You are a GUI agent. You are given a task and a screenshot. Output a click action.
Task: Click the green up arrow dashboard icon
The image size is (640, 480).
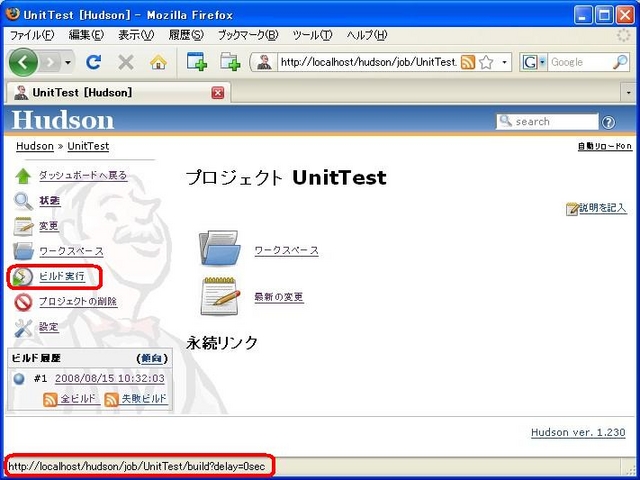point(23,176)
